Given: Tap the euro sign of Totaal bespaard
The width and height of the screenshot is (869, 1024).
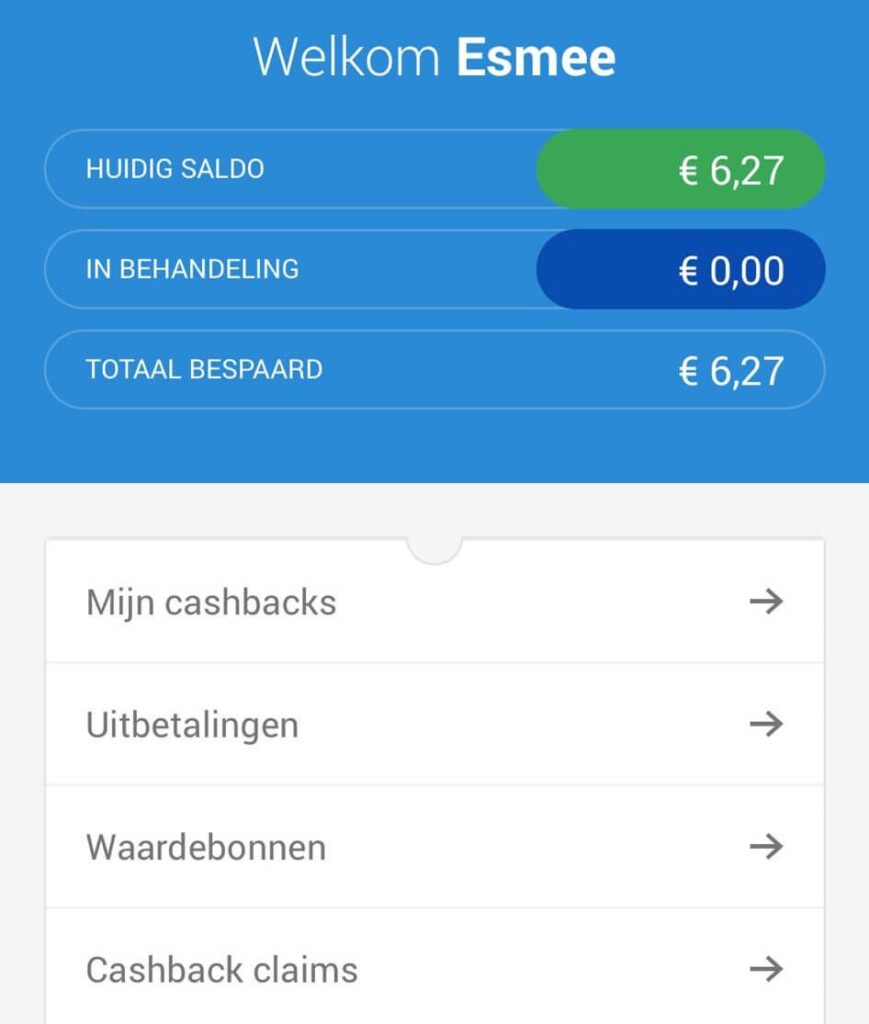Looking at the screenshot, I should pyautogui.click(x=689, y=372).
